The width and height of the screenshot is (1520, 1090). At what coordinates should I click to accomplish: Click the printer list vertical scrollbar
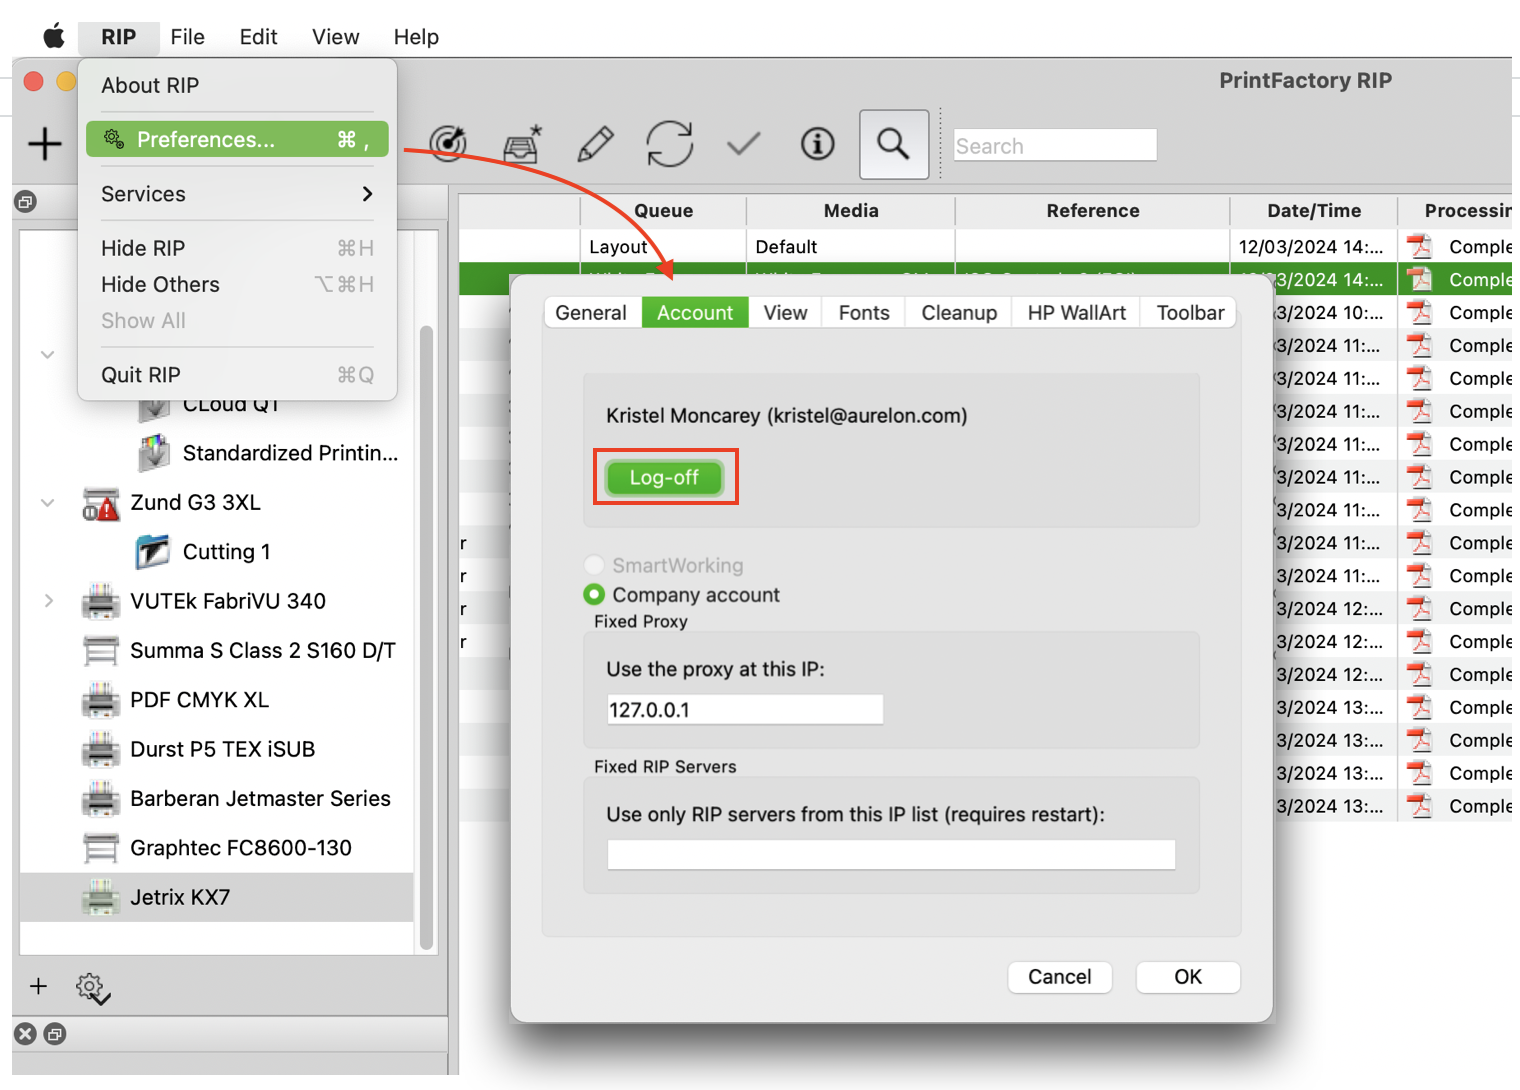tap(427, 636)
